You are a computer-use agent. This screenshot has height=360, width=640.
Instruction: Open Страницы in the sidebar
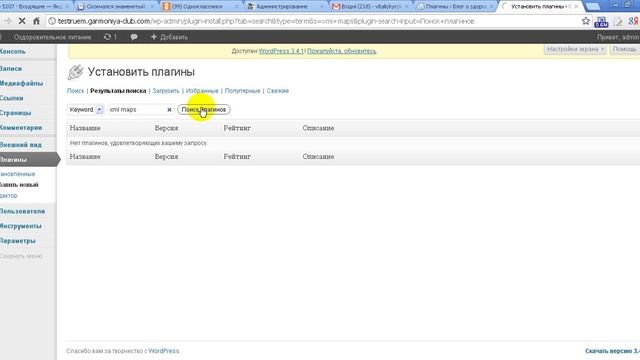tap(16, 113)
